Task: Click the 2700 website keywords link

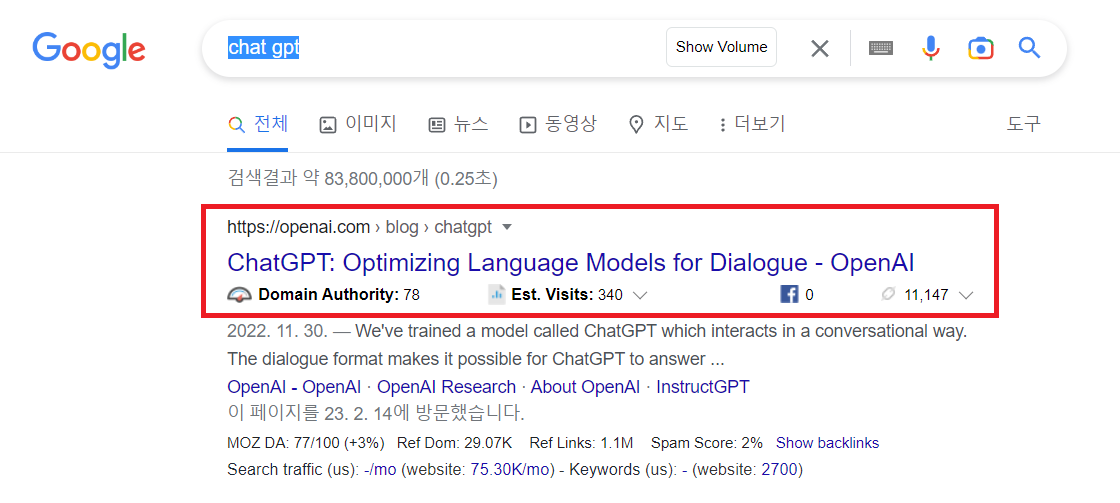Action: coord(779,470)
